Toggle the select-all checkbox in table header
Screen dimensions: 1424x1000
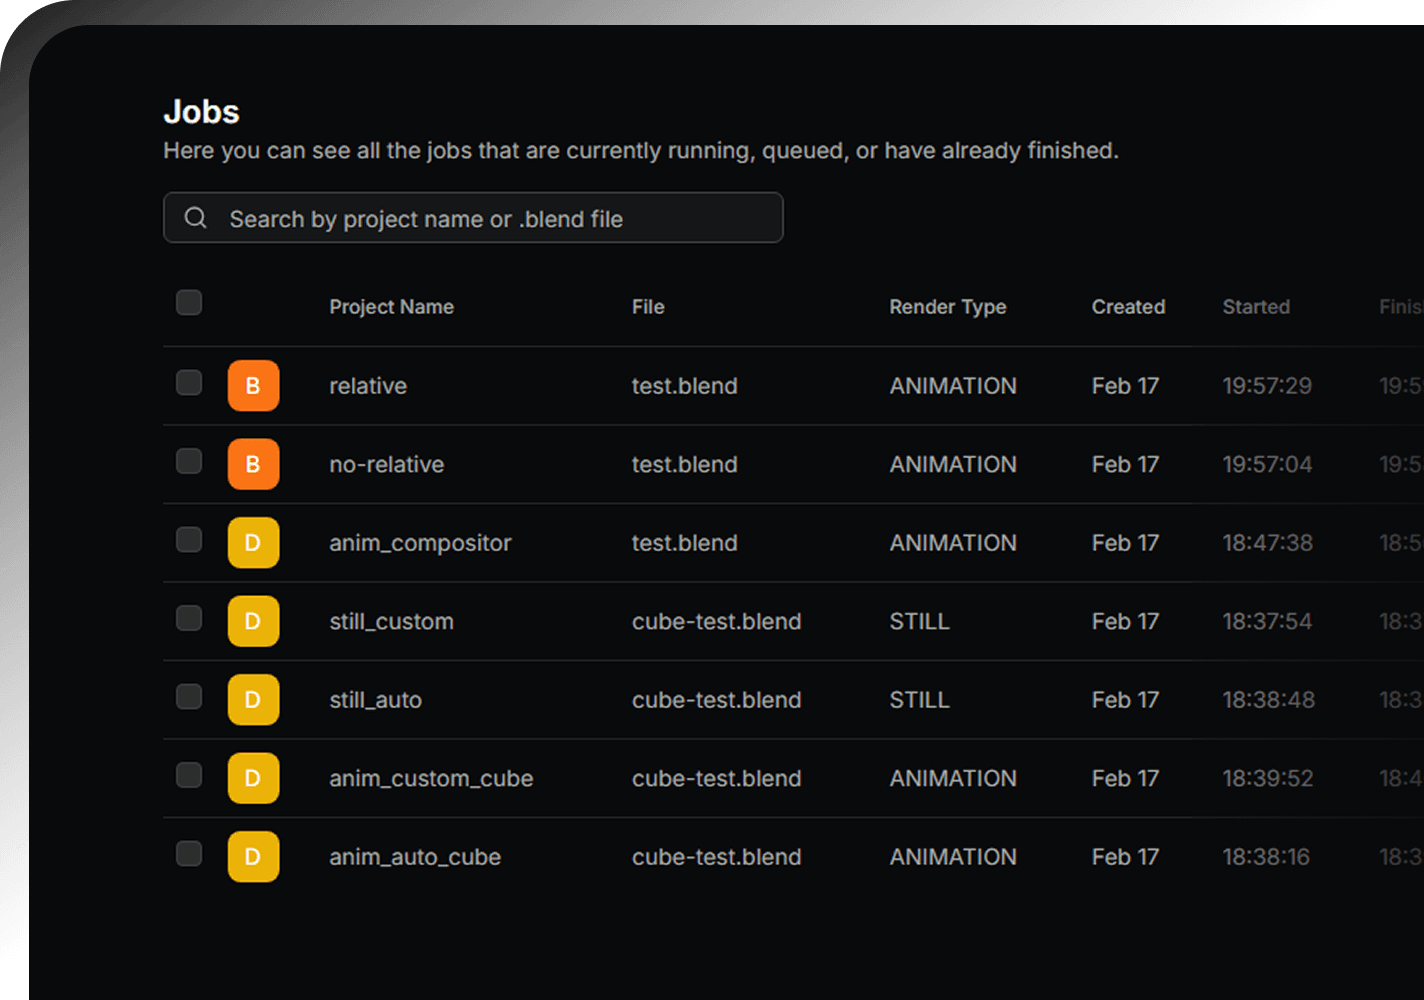point(189,303)
